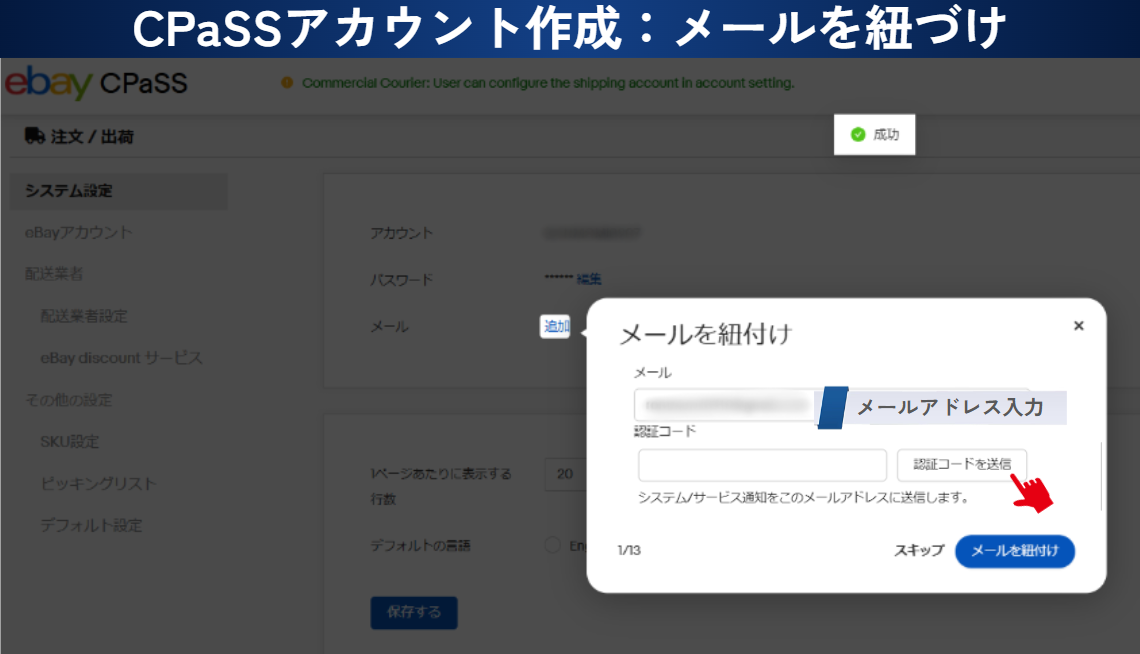Go to eBayアカウント in sidebar
Screen dimensions: 1140x654
(79, 233)
